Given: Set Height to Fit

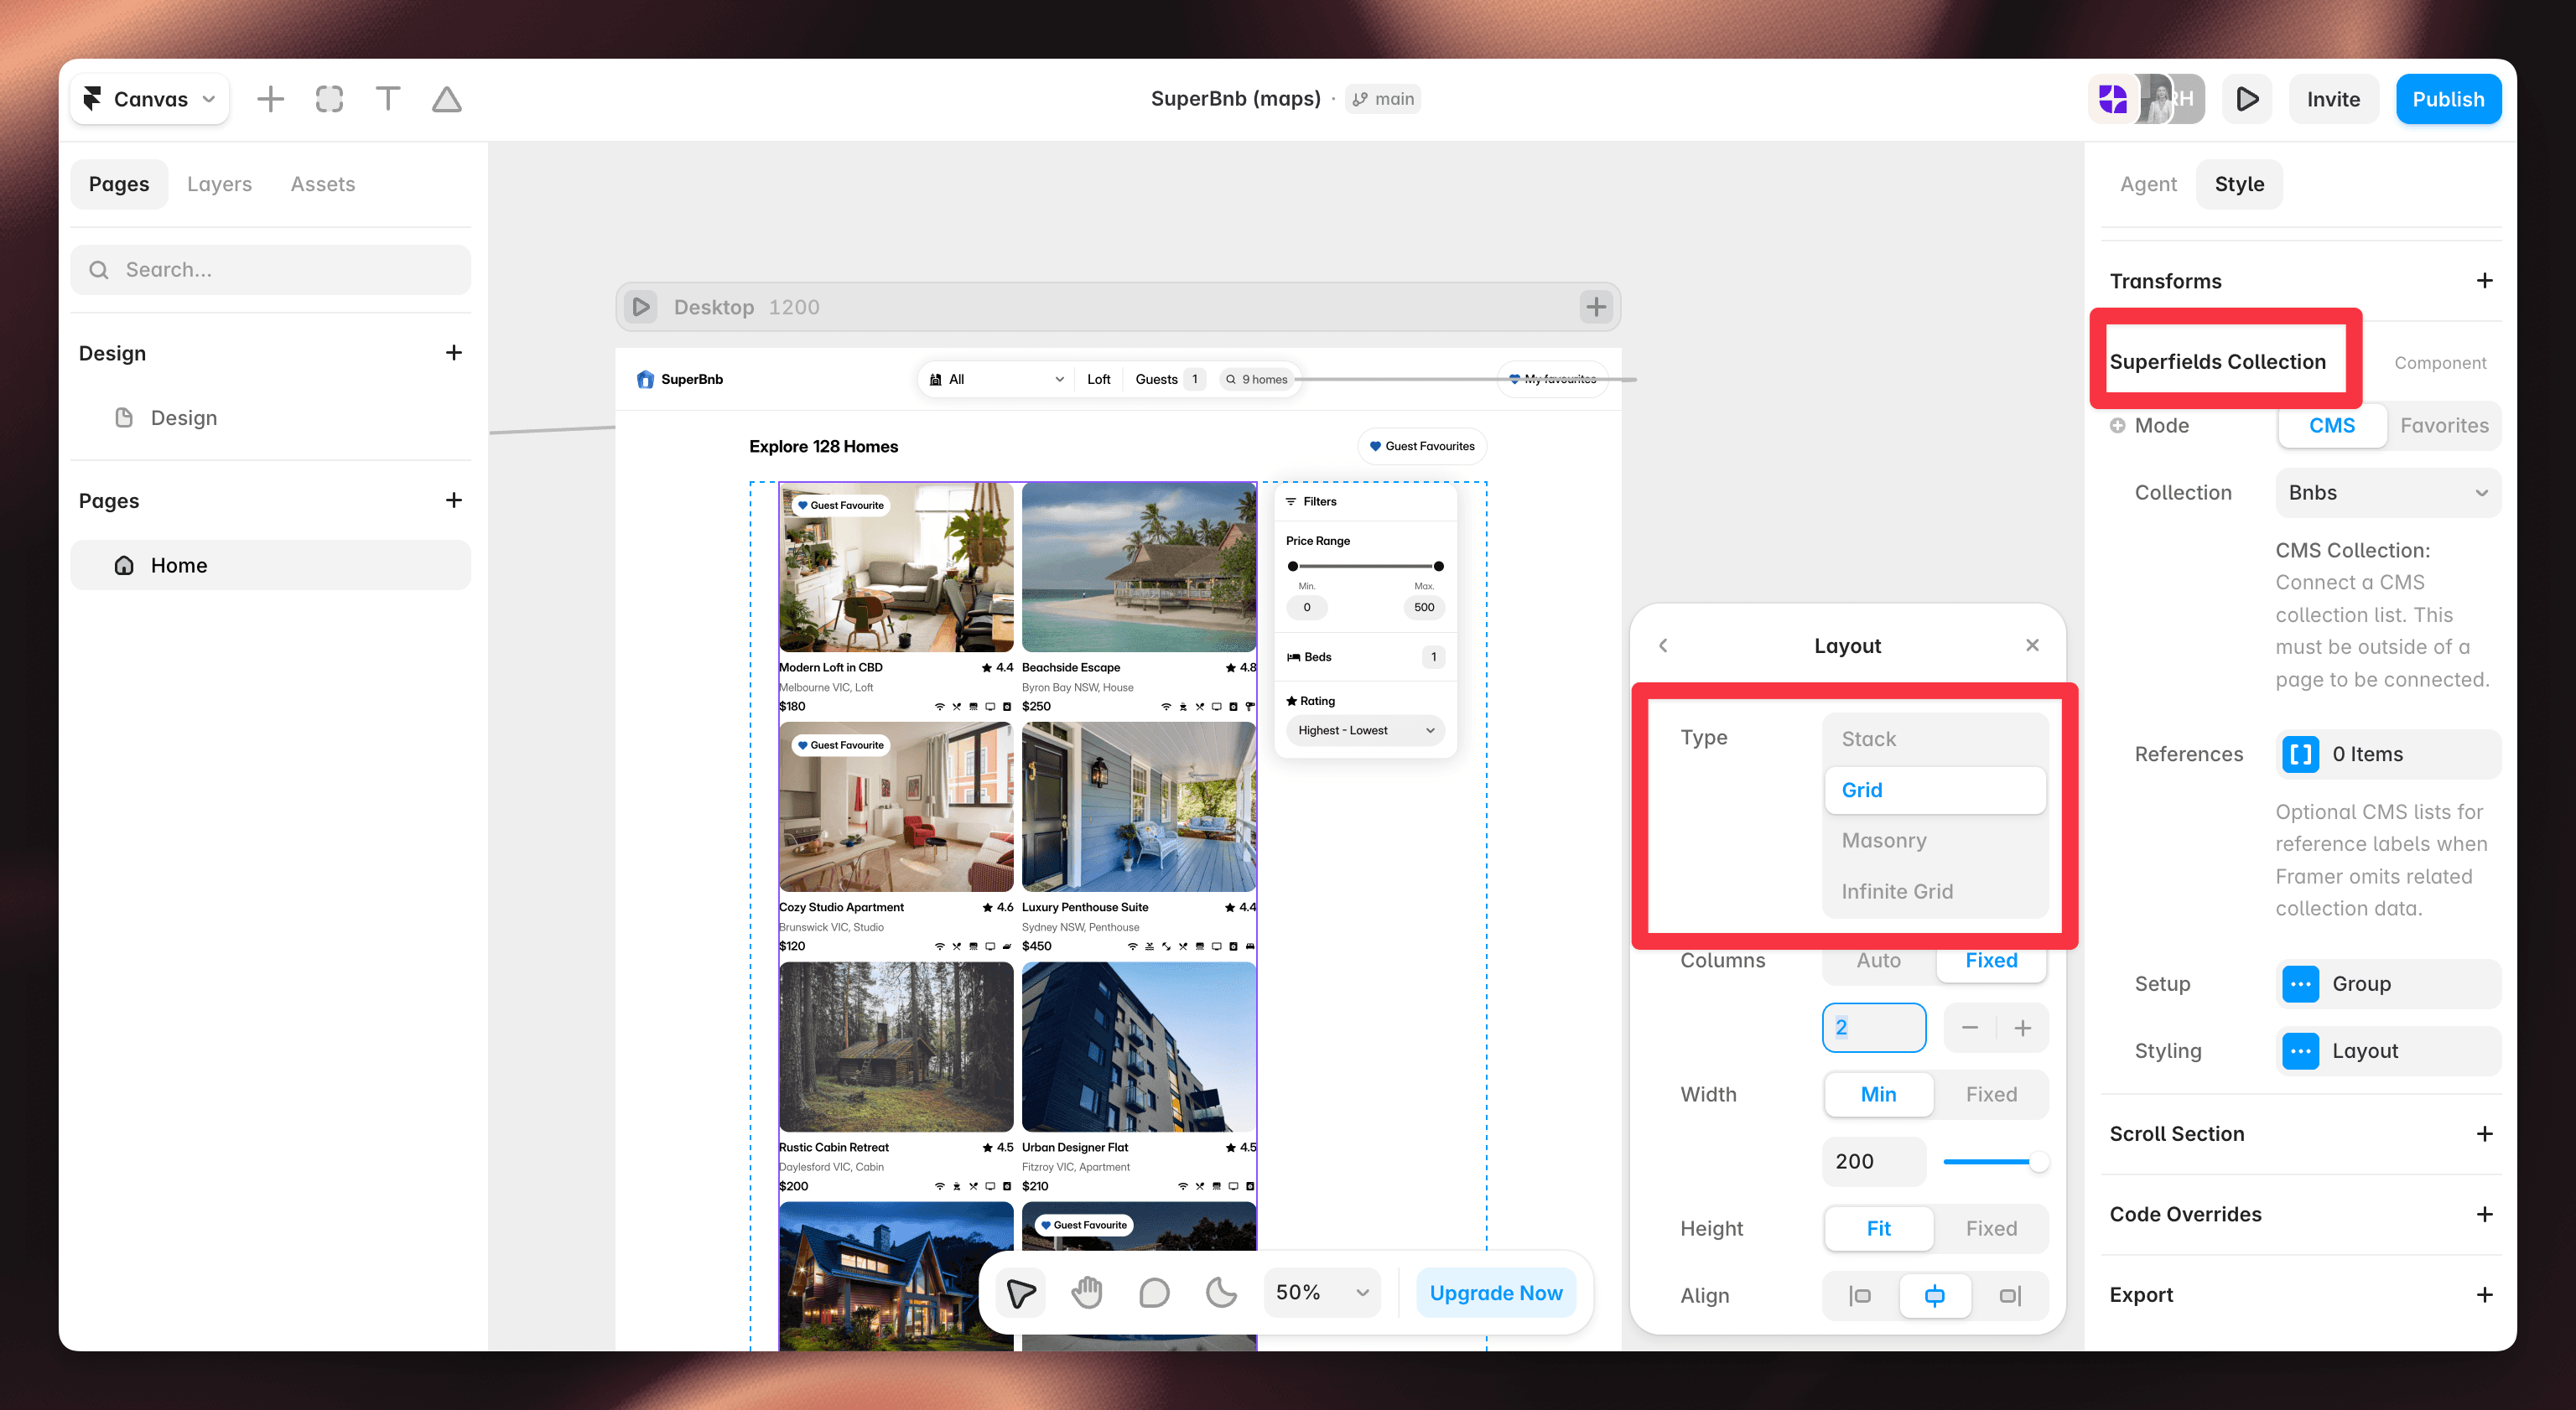Looking at the screenshot, I should (x=1878, y=1229).
